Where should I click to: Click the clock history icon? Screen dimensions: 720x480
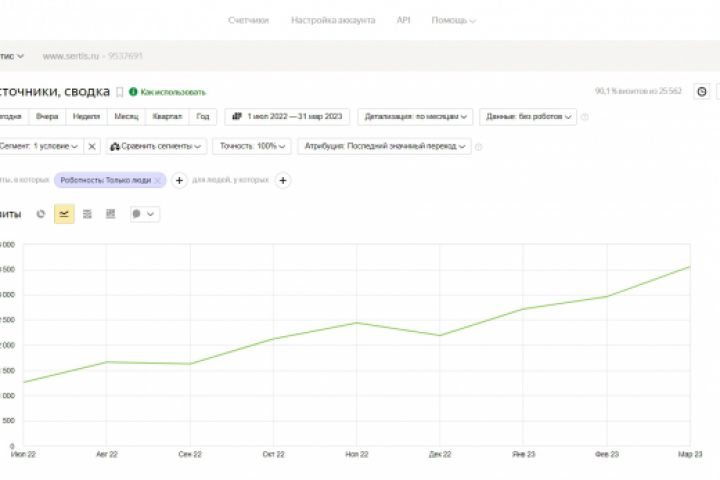(702, 91)
